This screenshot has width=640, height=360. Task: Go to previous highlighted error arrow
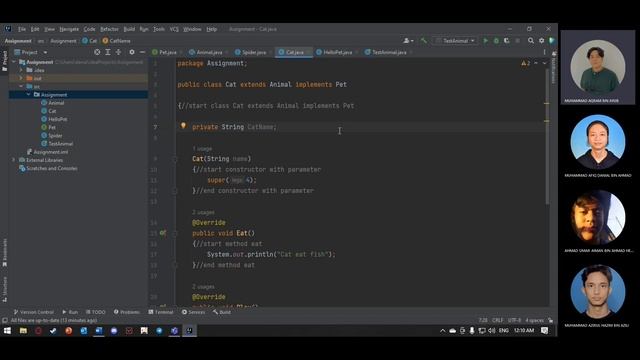click(x=536, y=63)
